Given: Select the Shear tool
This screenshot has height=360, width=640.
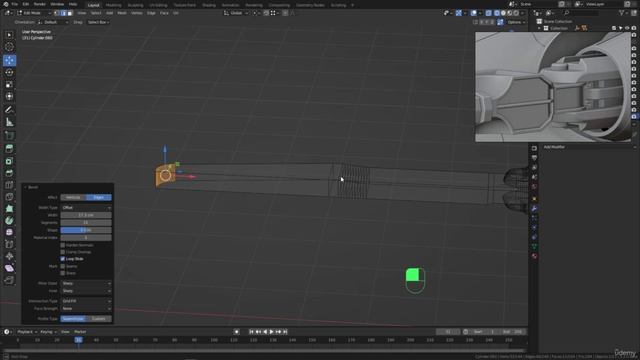Looking at the screenshot, I should coord(9,269).
